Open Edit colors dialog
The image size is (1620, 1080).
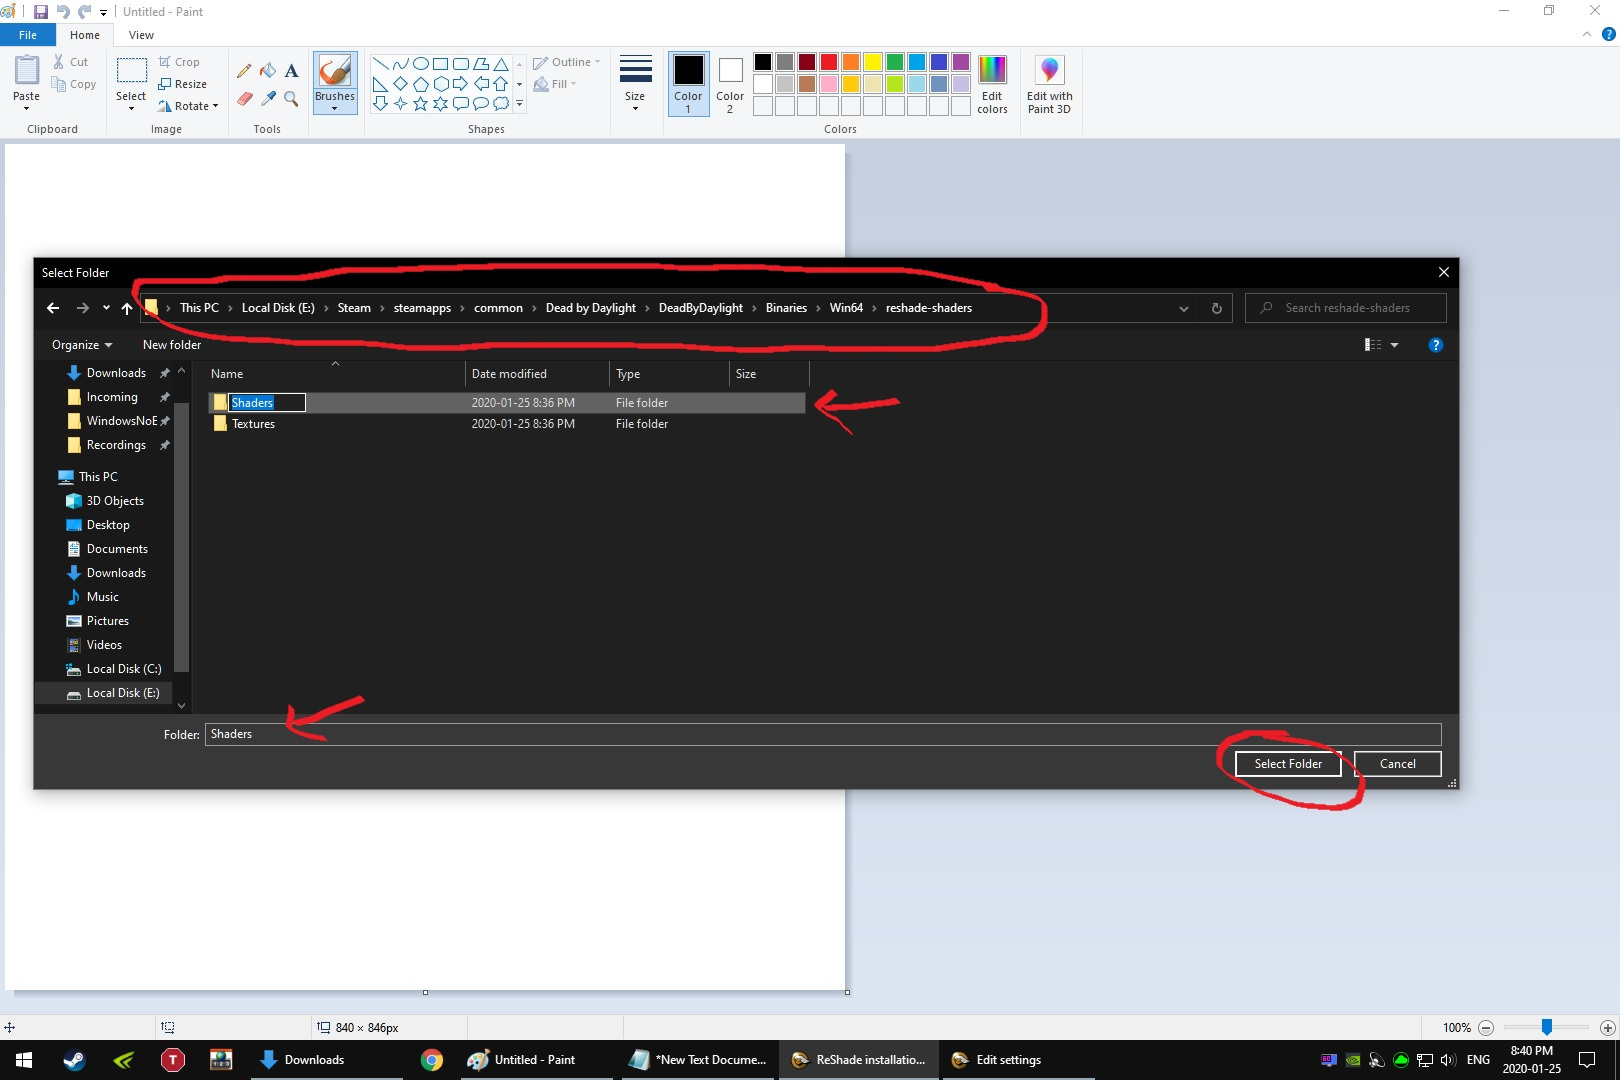coord(992,84)
